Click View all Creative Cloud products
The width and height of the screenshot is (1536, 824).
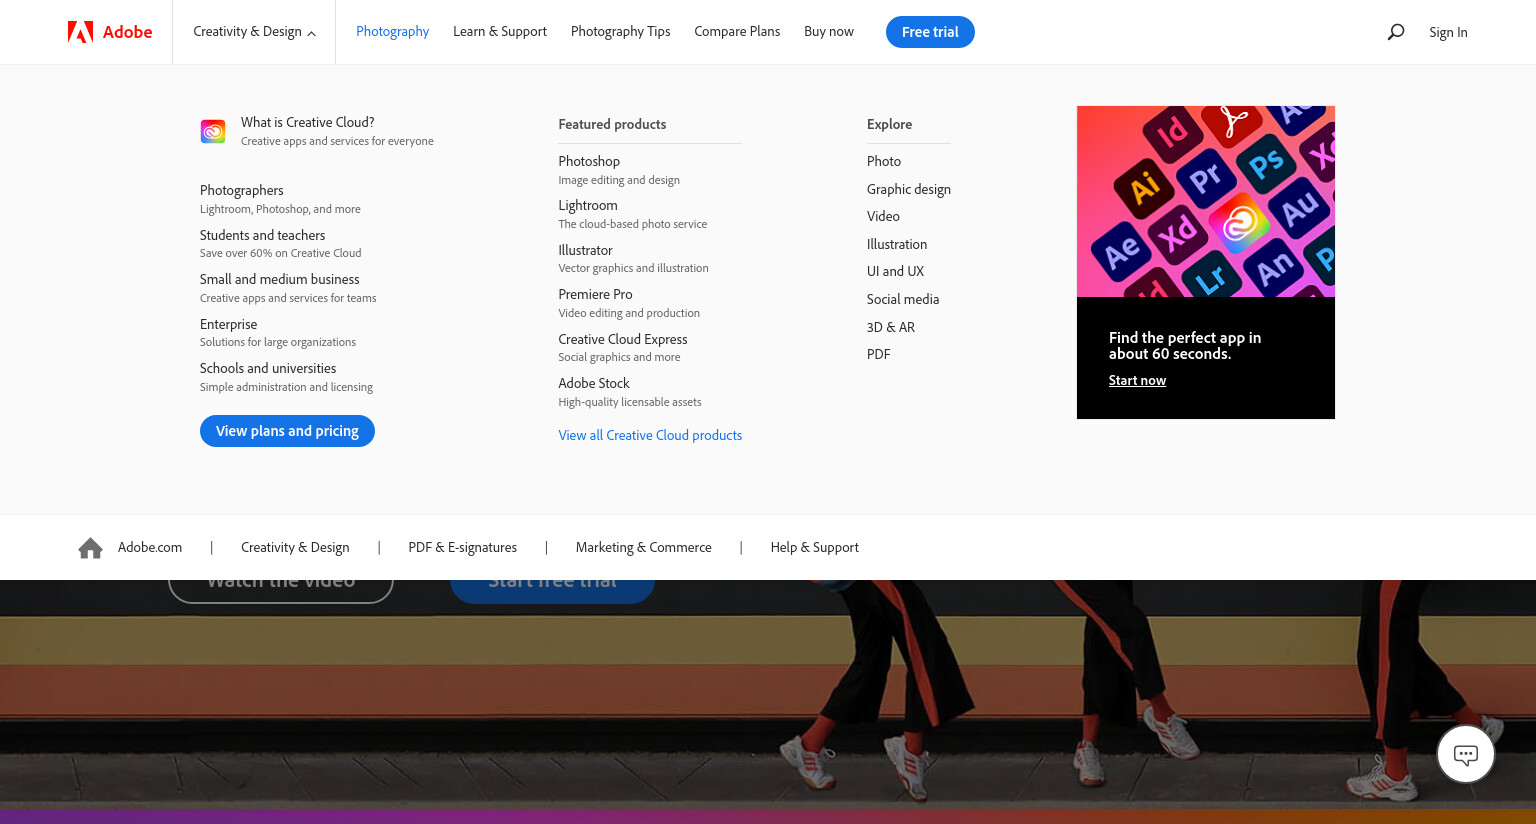coord(650,435)
